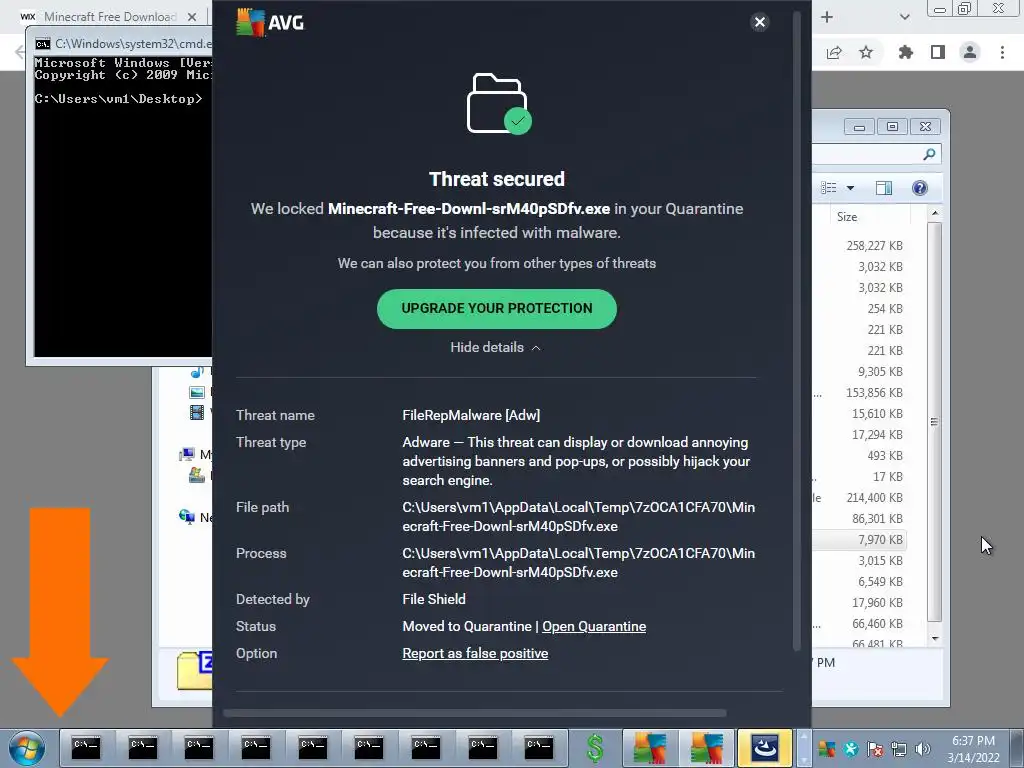The image size is (1024, 768).
Task: Open Chrome profile avatar
Action: [970, 52]
